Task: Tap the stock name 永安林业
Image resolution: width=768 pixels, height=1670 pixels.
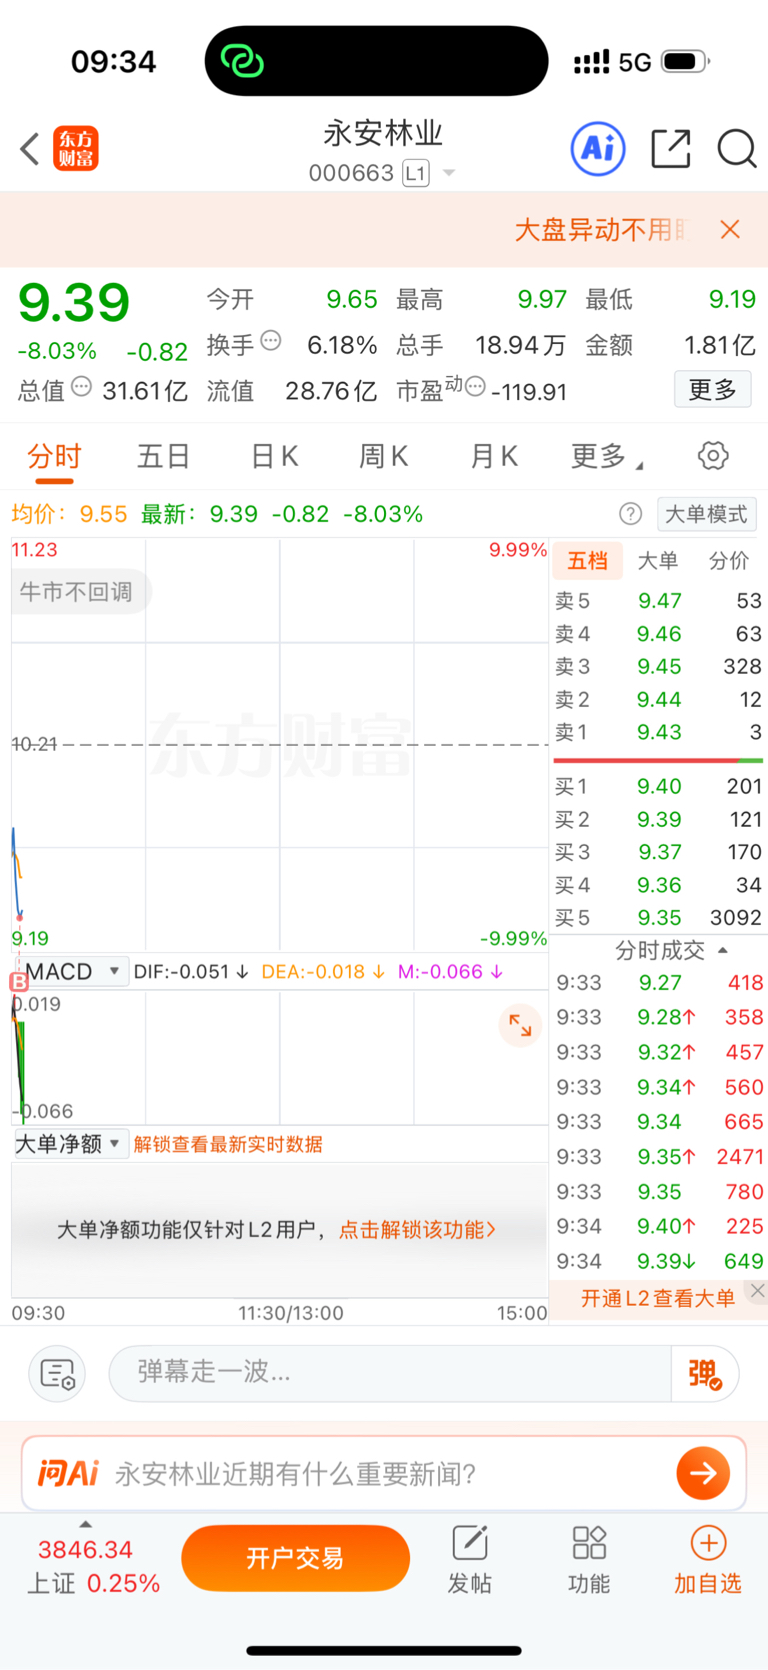Action: 383,132
